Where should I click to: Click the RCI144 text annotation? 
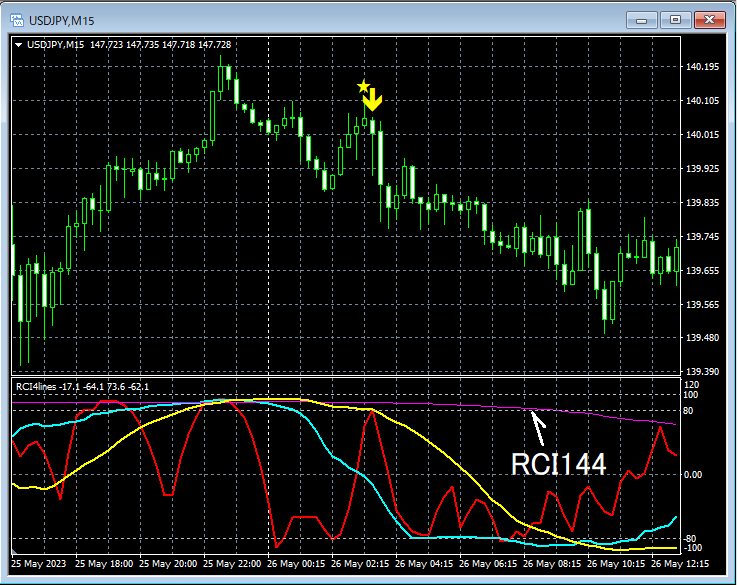click(x=559, y=465)
